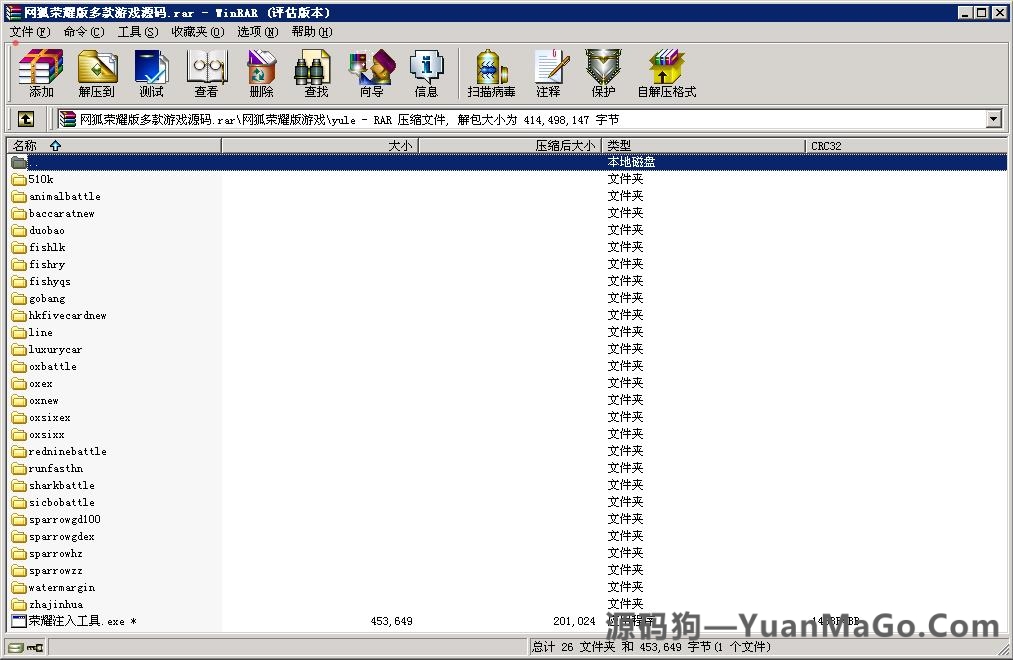Open the 文件 (File) menu
Image resolution: width=1013 pixels, height=660 pixels.
pyautogui.click(x=28, y=31)
